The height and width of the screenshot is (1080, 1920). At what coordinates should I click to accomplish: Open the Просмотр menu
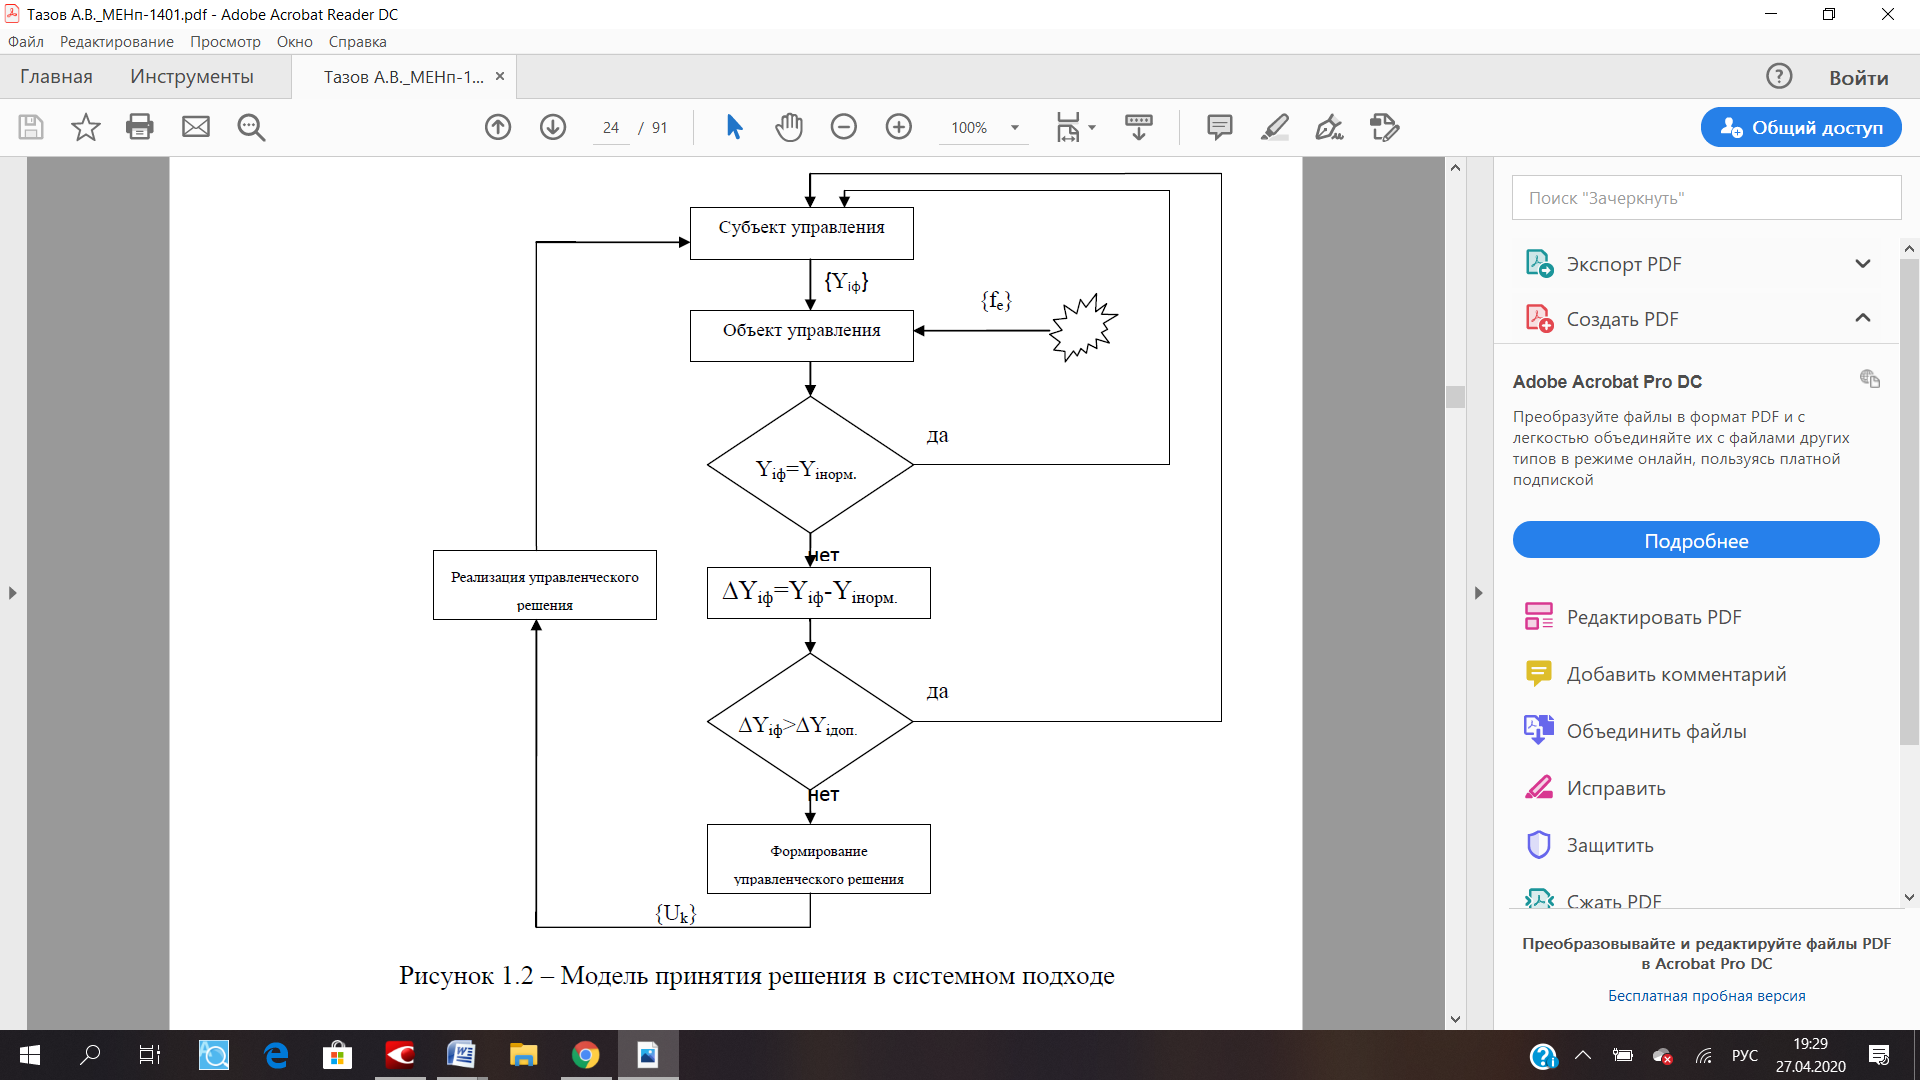coord(225,42)
